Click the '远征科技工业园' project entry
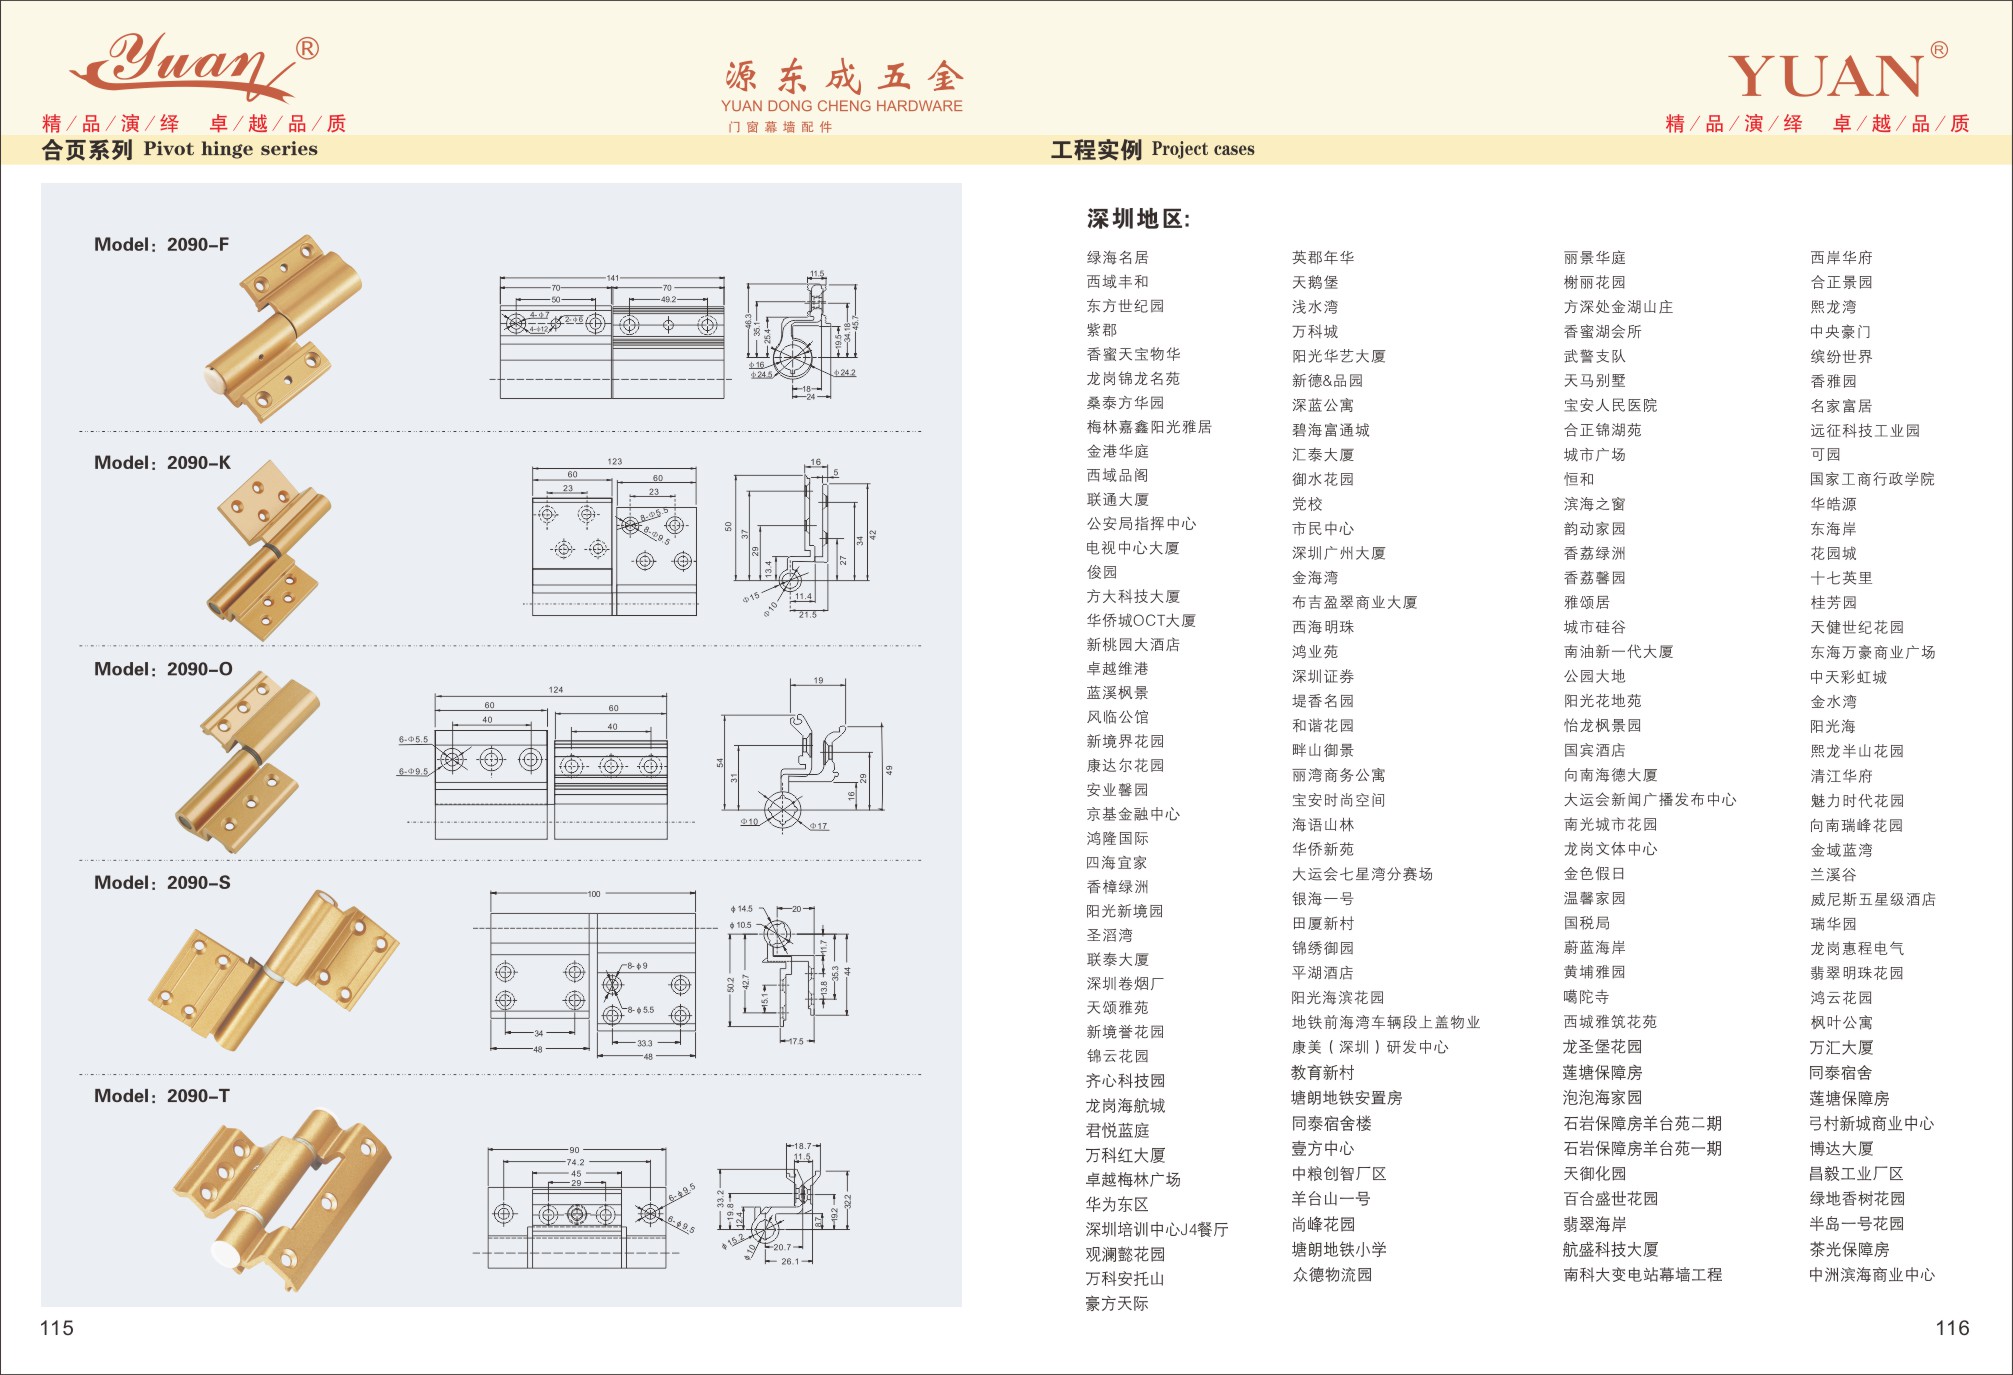 (1865, 431)
